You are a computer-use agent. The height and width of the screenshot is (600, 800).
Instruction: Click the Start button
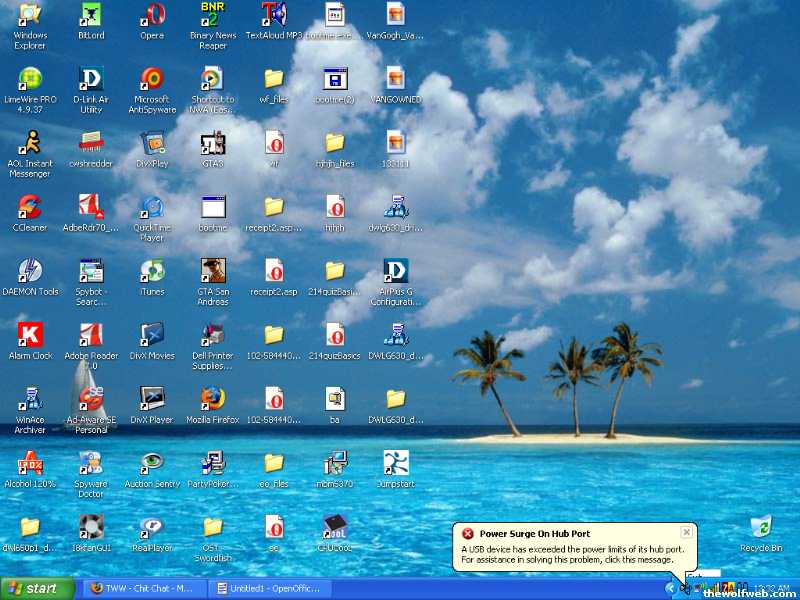click(38, 588)
